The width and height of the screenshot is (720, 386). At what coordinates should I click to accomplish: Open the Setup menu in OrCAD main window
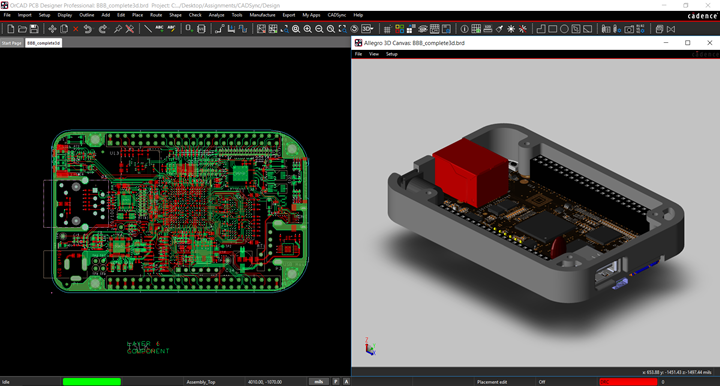[x=45, y=15]
